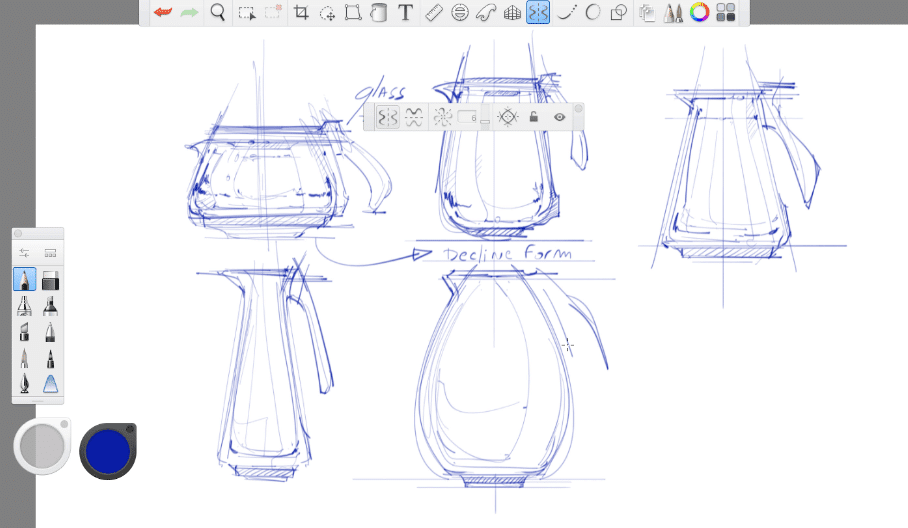Open the brush library icon
Image resolution: width=908 pixels, height=528 pixels.
click(50, 253)
